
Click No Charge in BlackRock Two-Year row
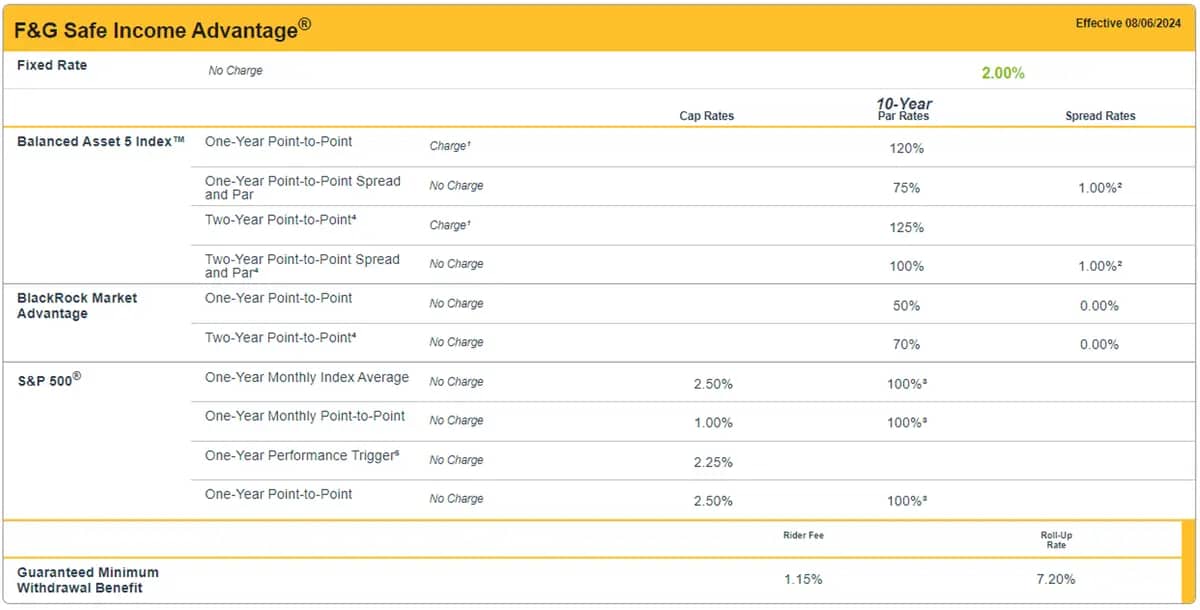click(x=456, y=342)
